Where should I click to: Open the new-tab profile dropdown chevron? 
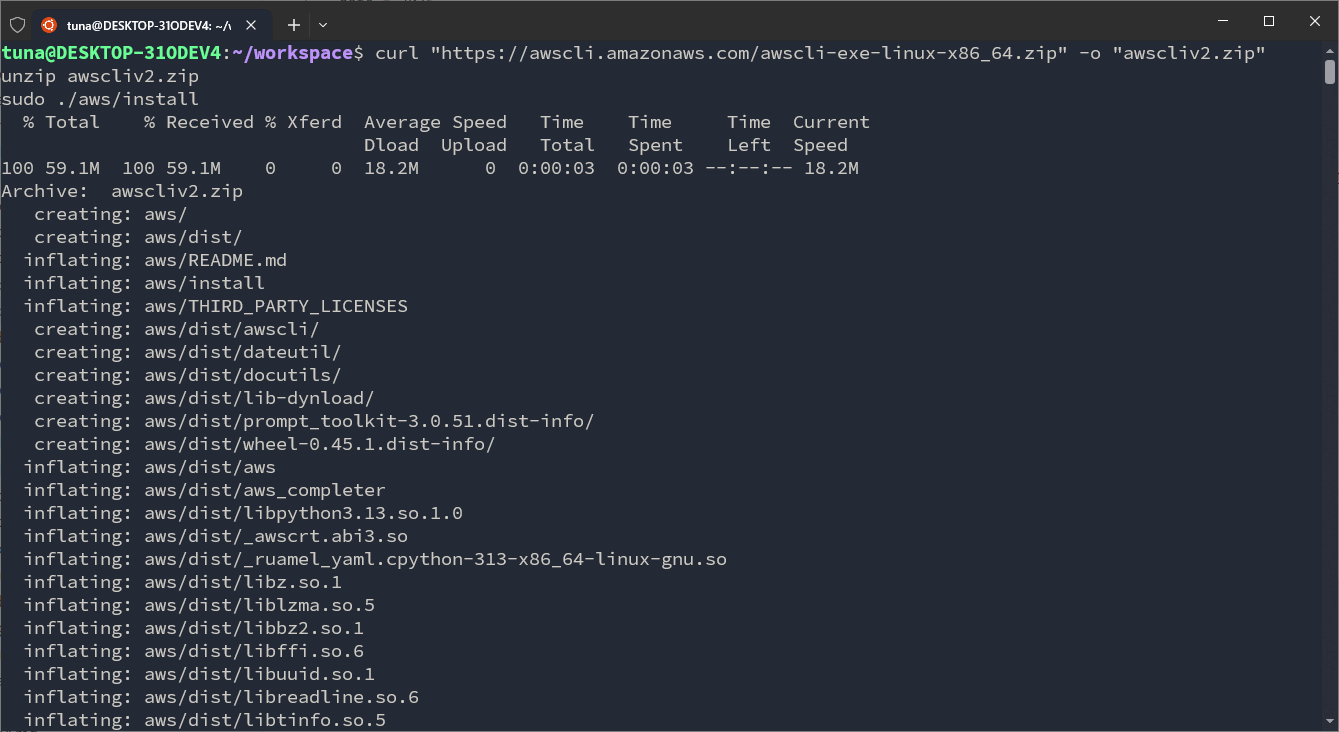(x=323, y=24)
